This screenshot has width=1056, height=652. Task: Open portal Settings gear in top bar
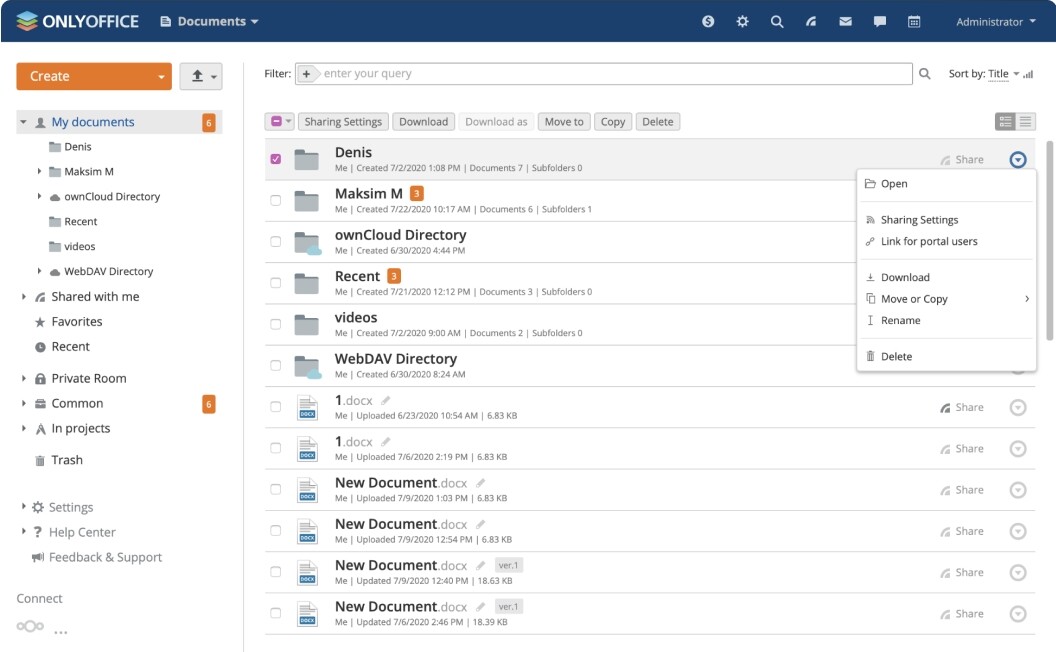click(742, 20)
